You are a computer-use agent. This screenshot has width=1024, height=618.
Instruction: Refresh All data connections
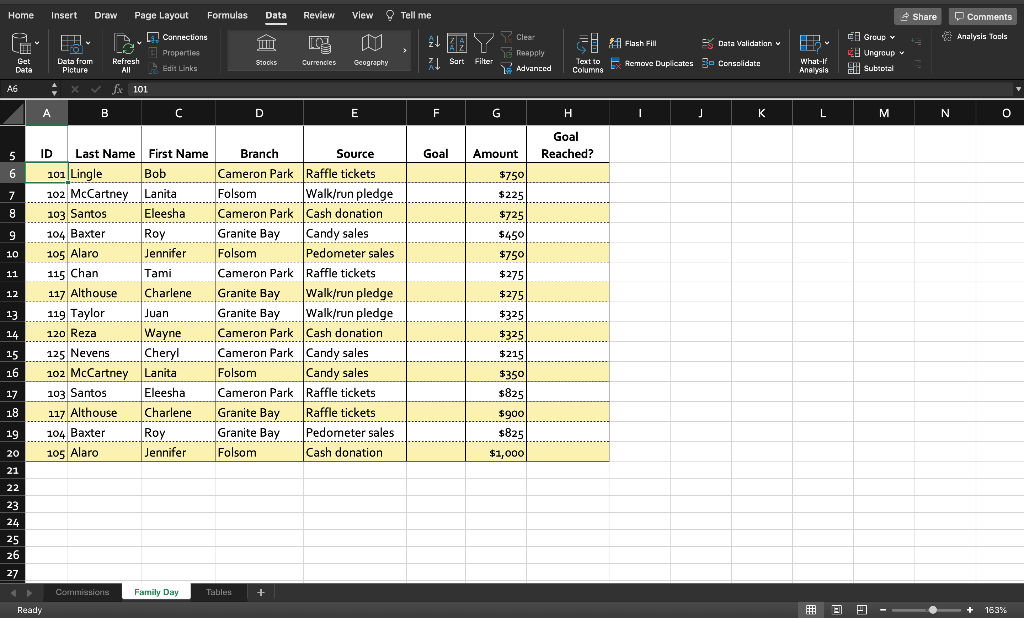pos(123,50)
